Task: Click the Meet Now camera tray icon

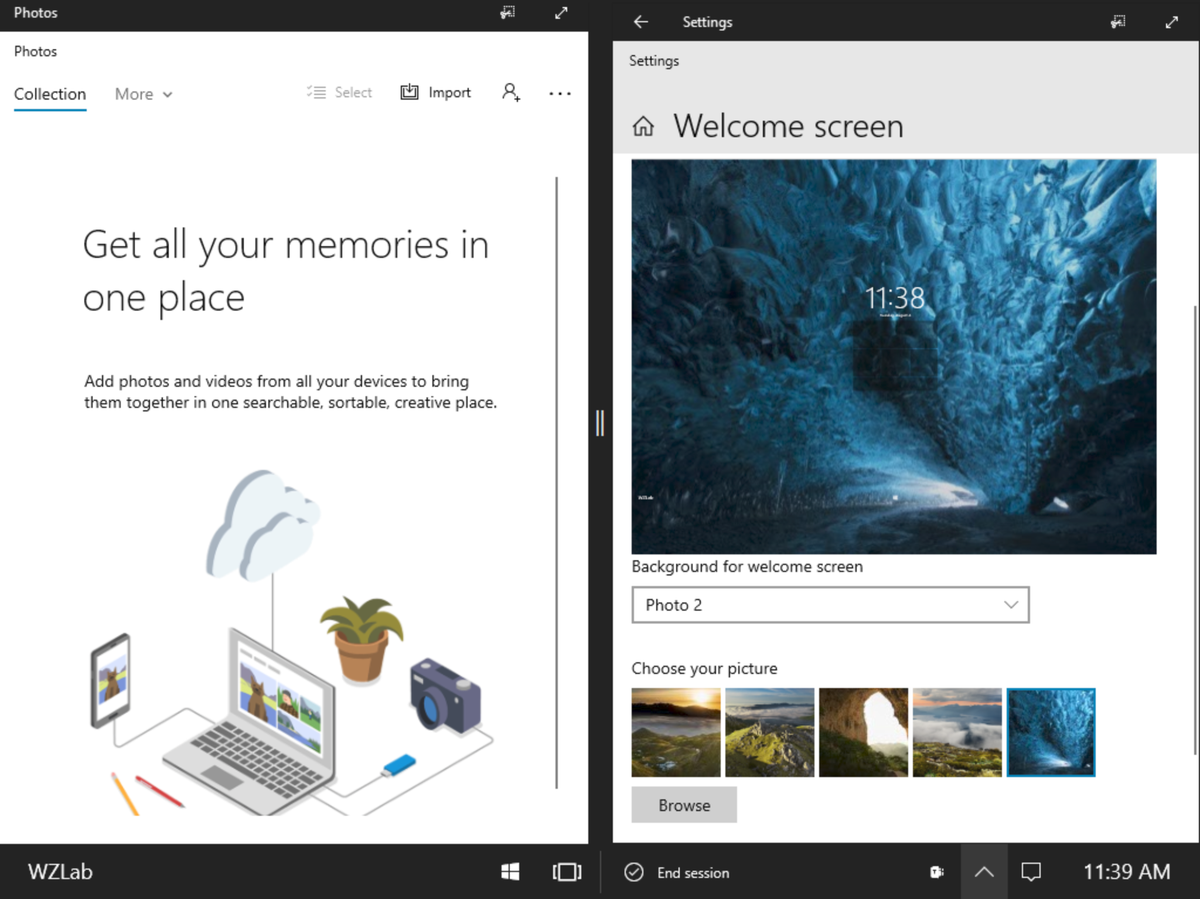Action: [937, 872]
